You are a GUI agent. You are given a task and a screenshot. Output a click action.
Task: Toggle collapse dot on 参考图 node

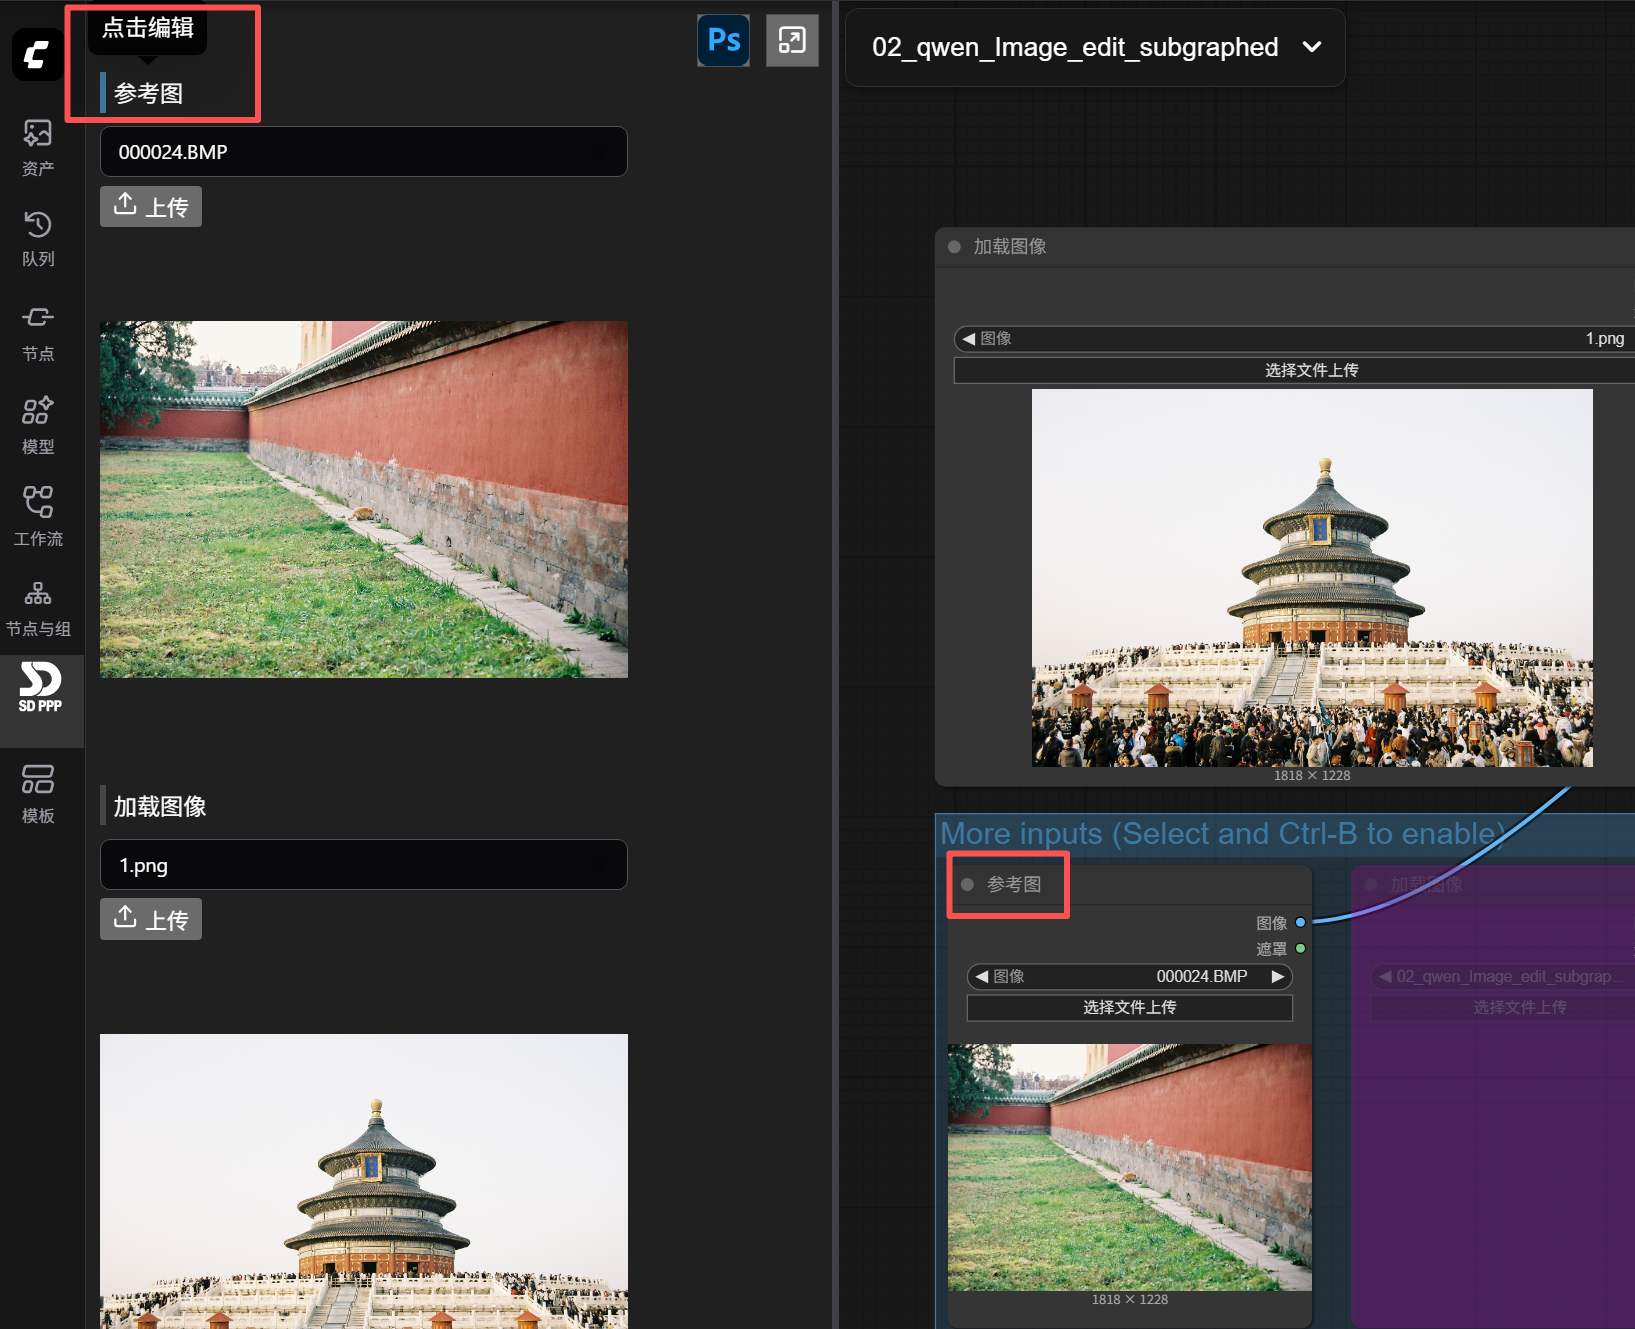click(x=967, y=885)
